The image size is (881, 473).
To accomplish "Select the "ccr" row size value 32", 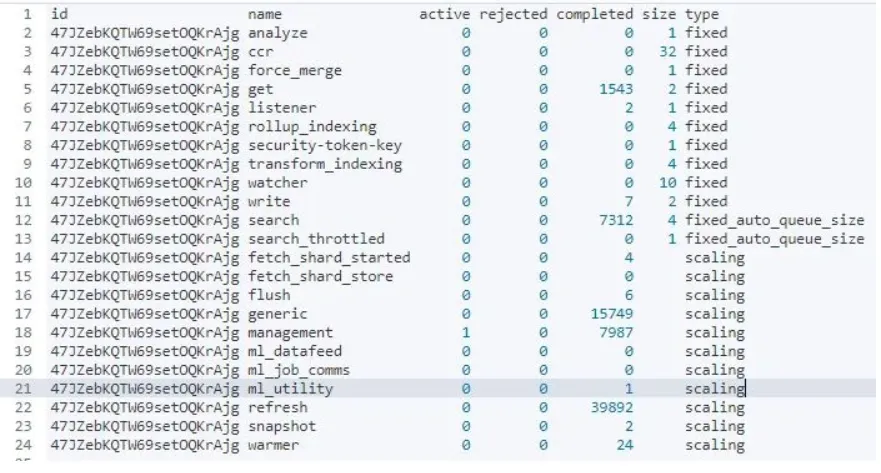I will pos(667,52).
